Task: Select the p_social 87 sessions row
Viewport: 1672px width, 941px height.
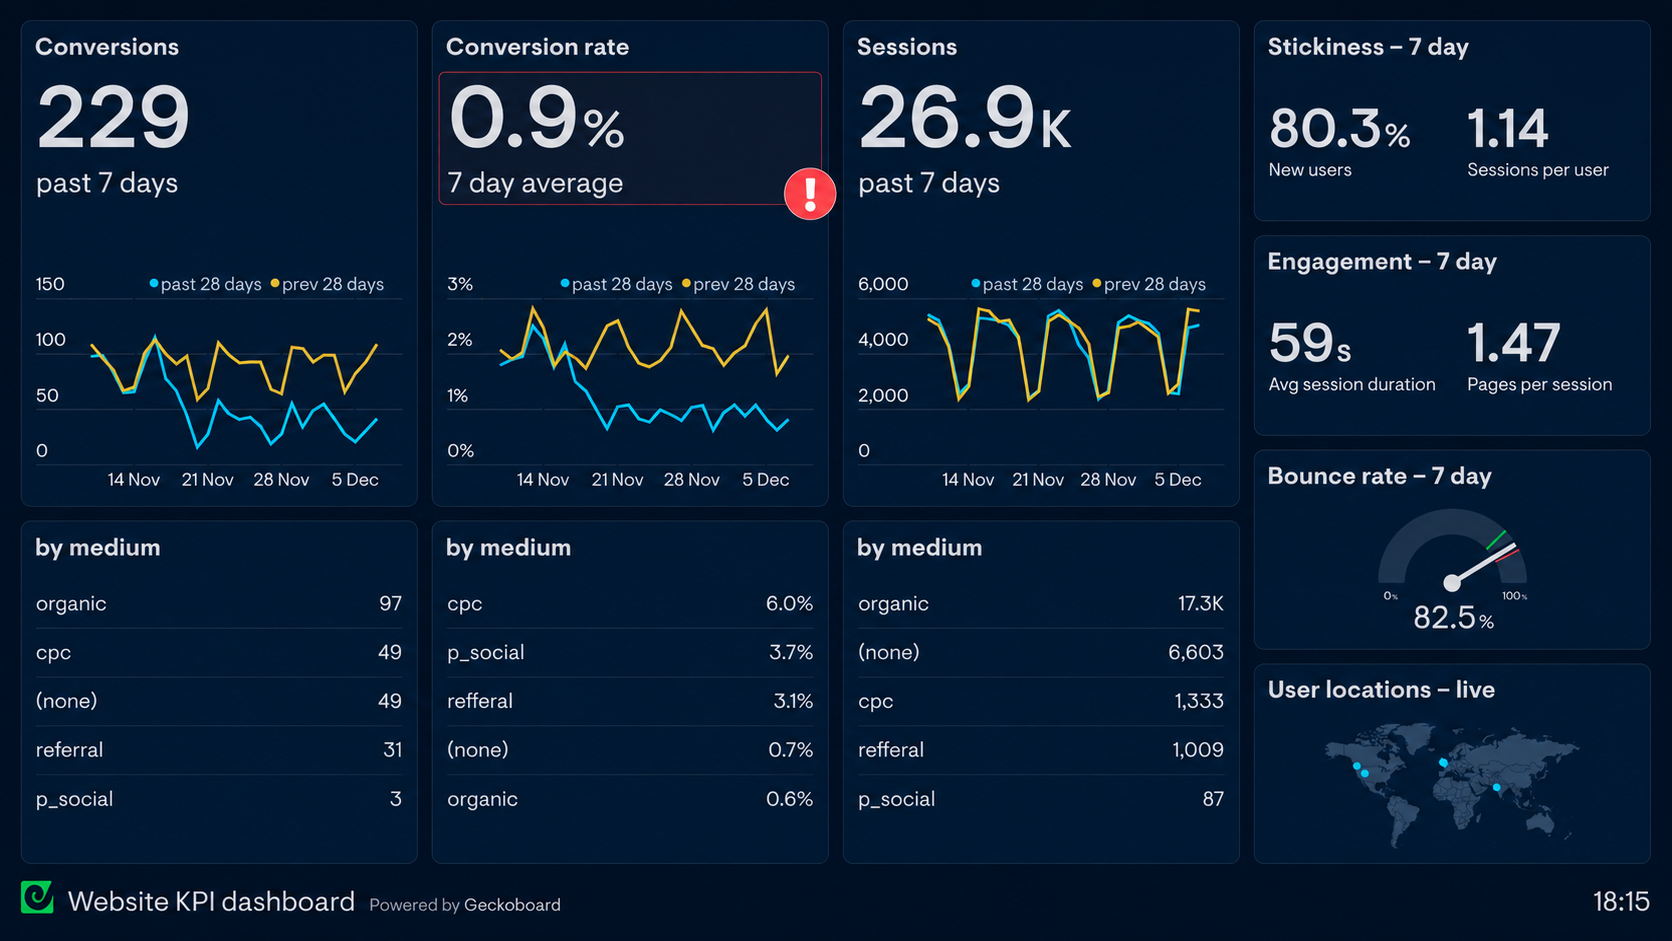Action: click(x=1041, y=799)
